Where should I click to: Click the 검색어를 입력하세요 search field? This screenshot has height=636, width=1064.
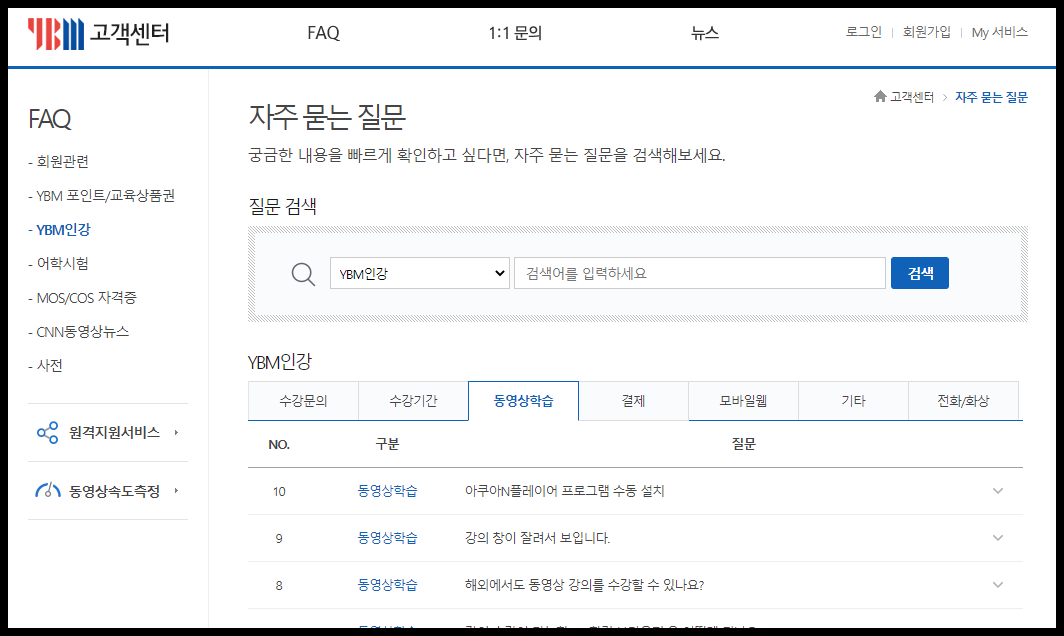[700, 273]
